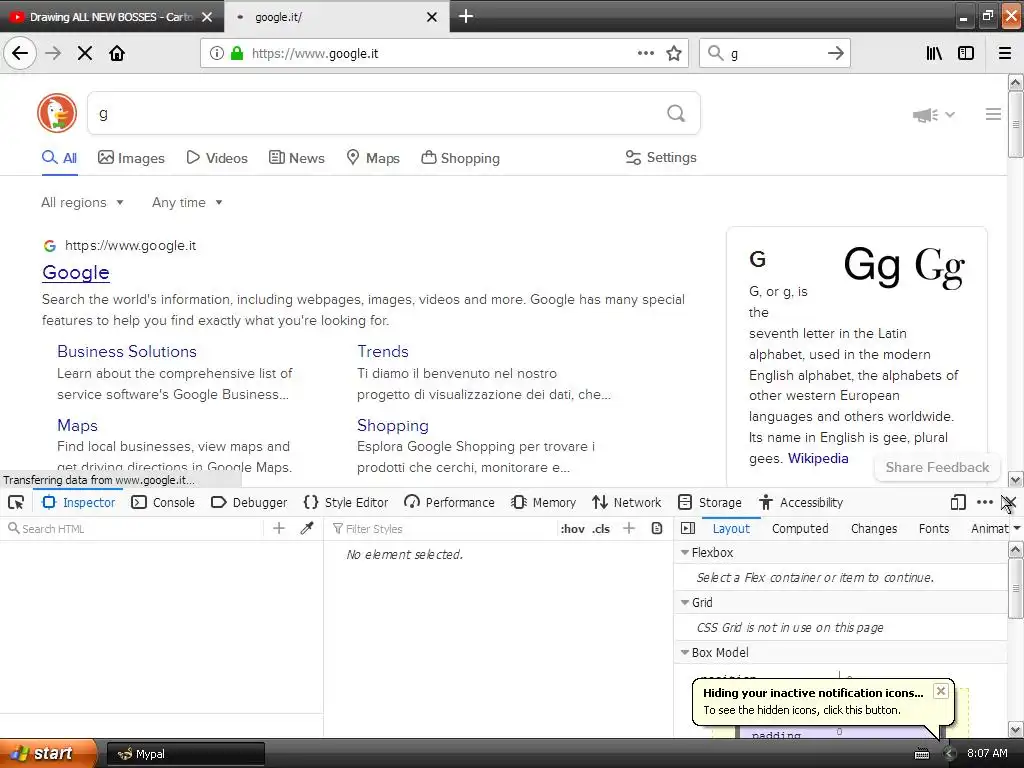Close the google.it tab
The width and height of the screenshot is (1024, 768).
point(432,17)
